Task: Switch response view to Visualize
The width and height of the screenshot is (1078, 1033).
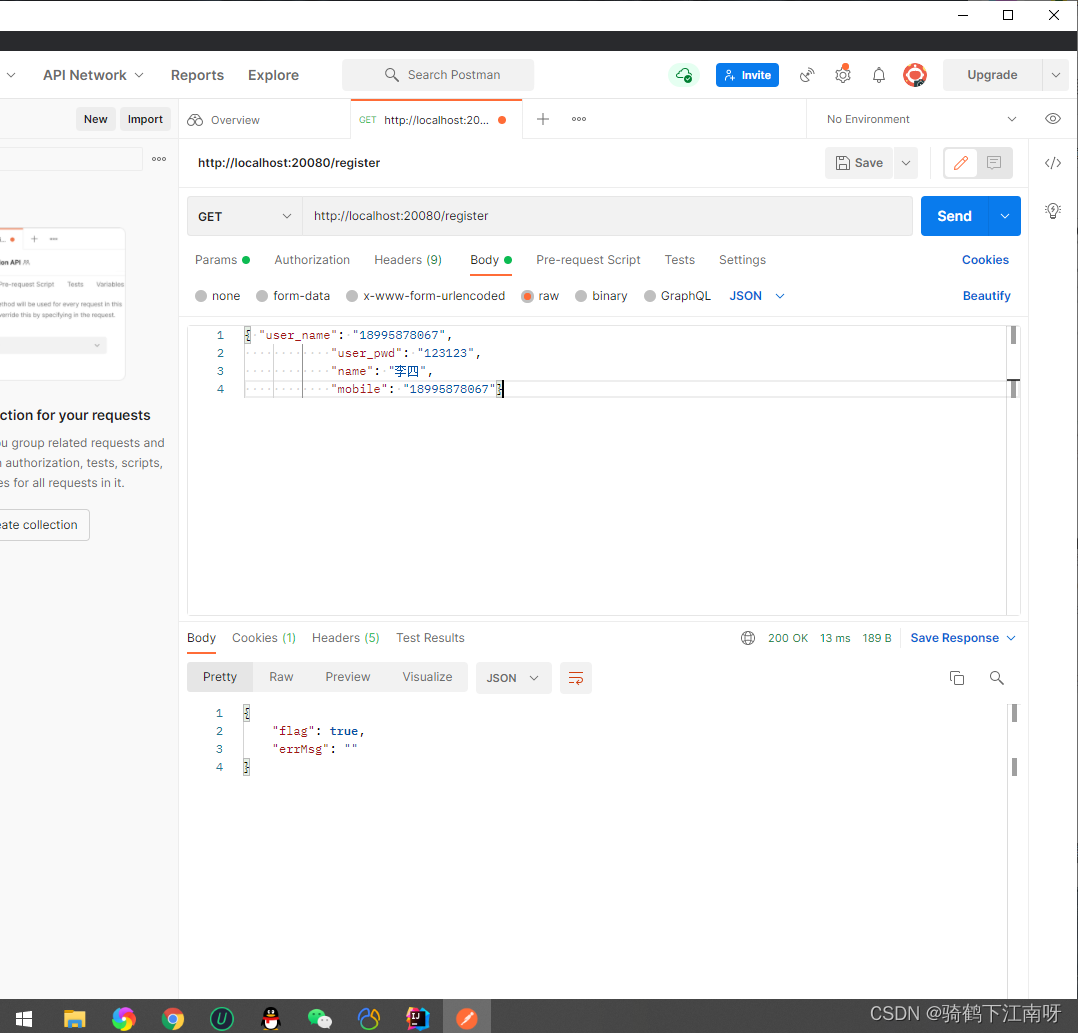Action: (427, 677)
